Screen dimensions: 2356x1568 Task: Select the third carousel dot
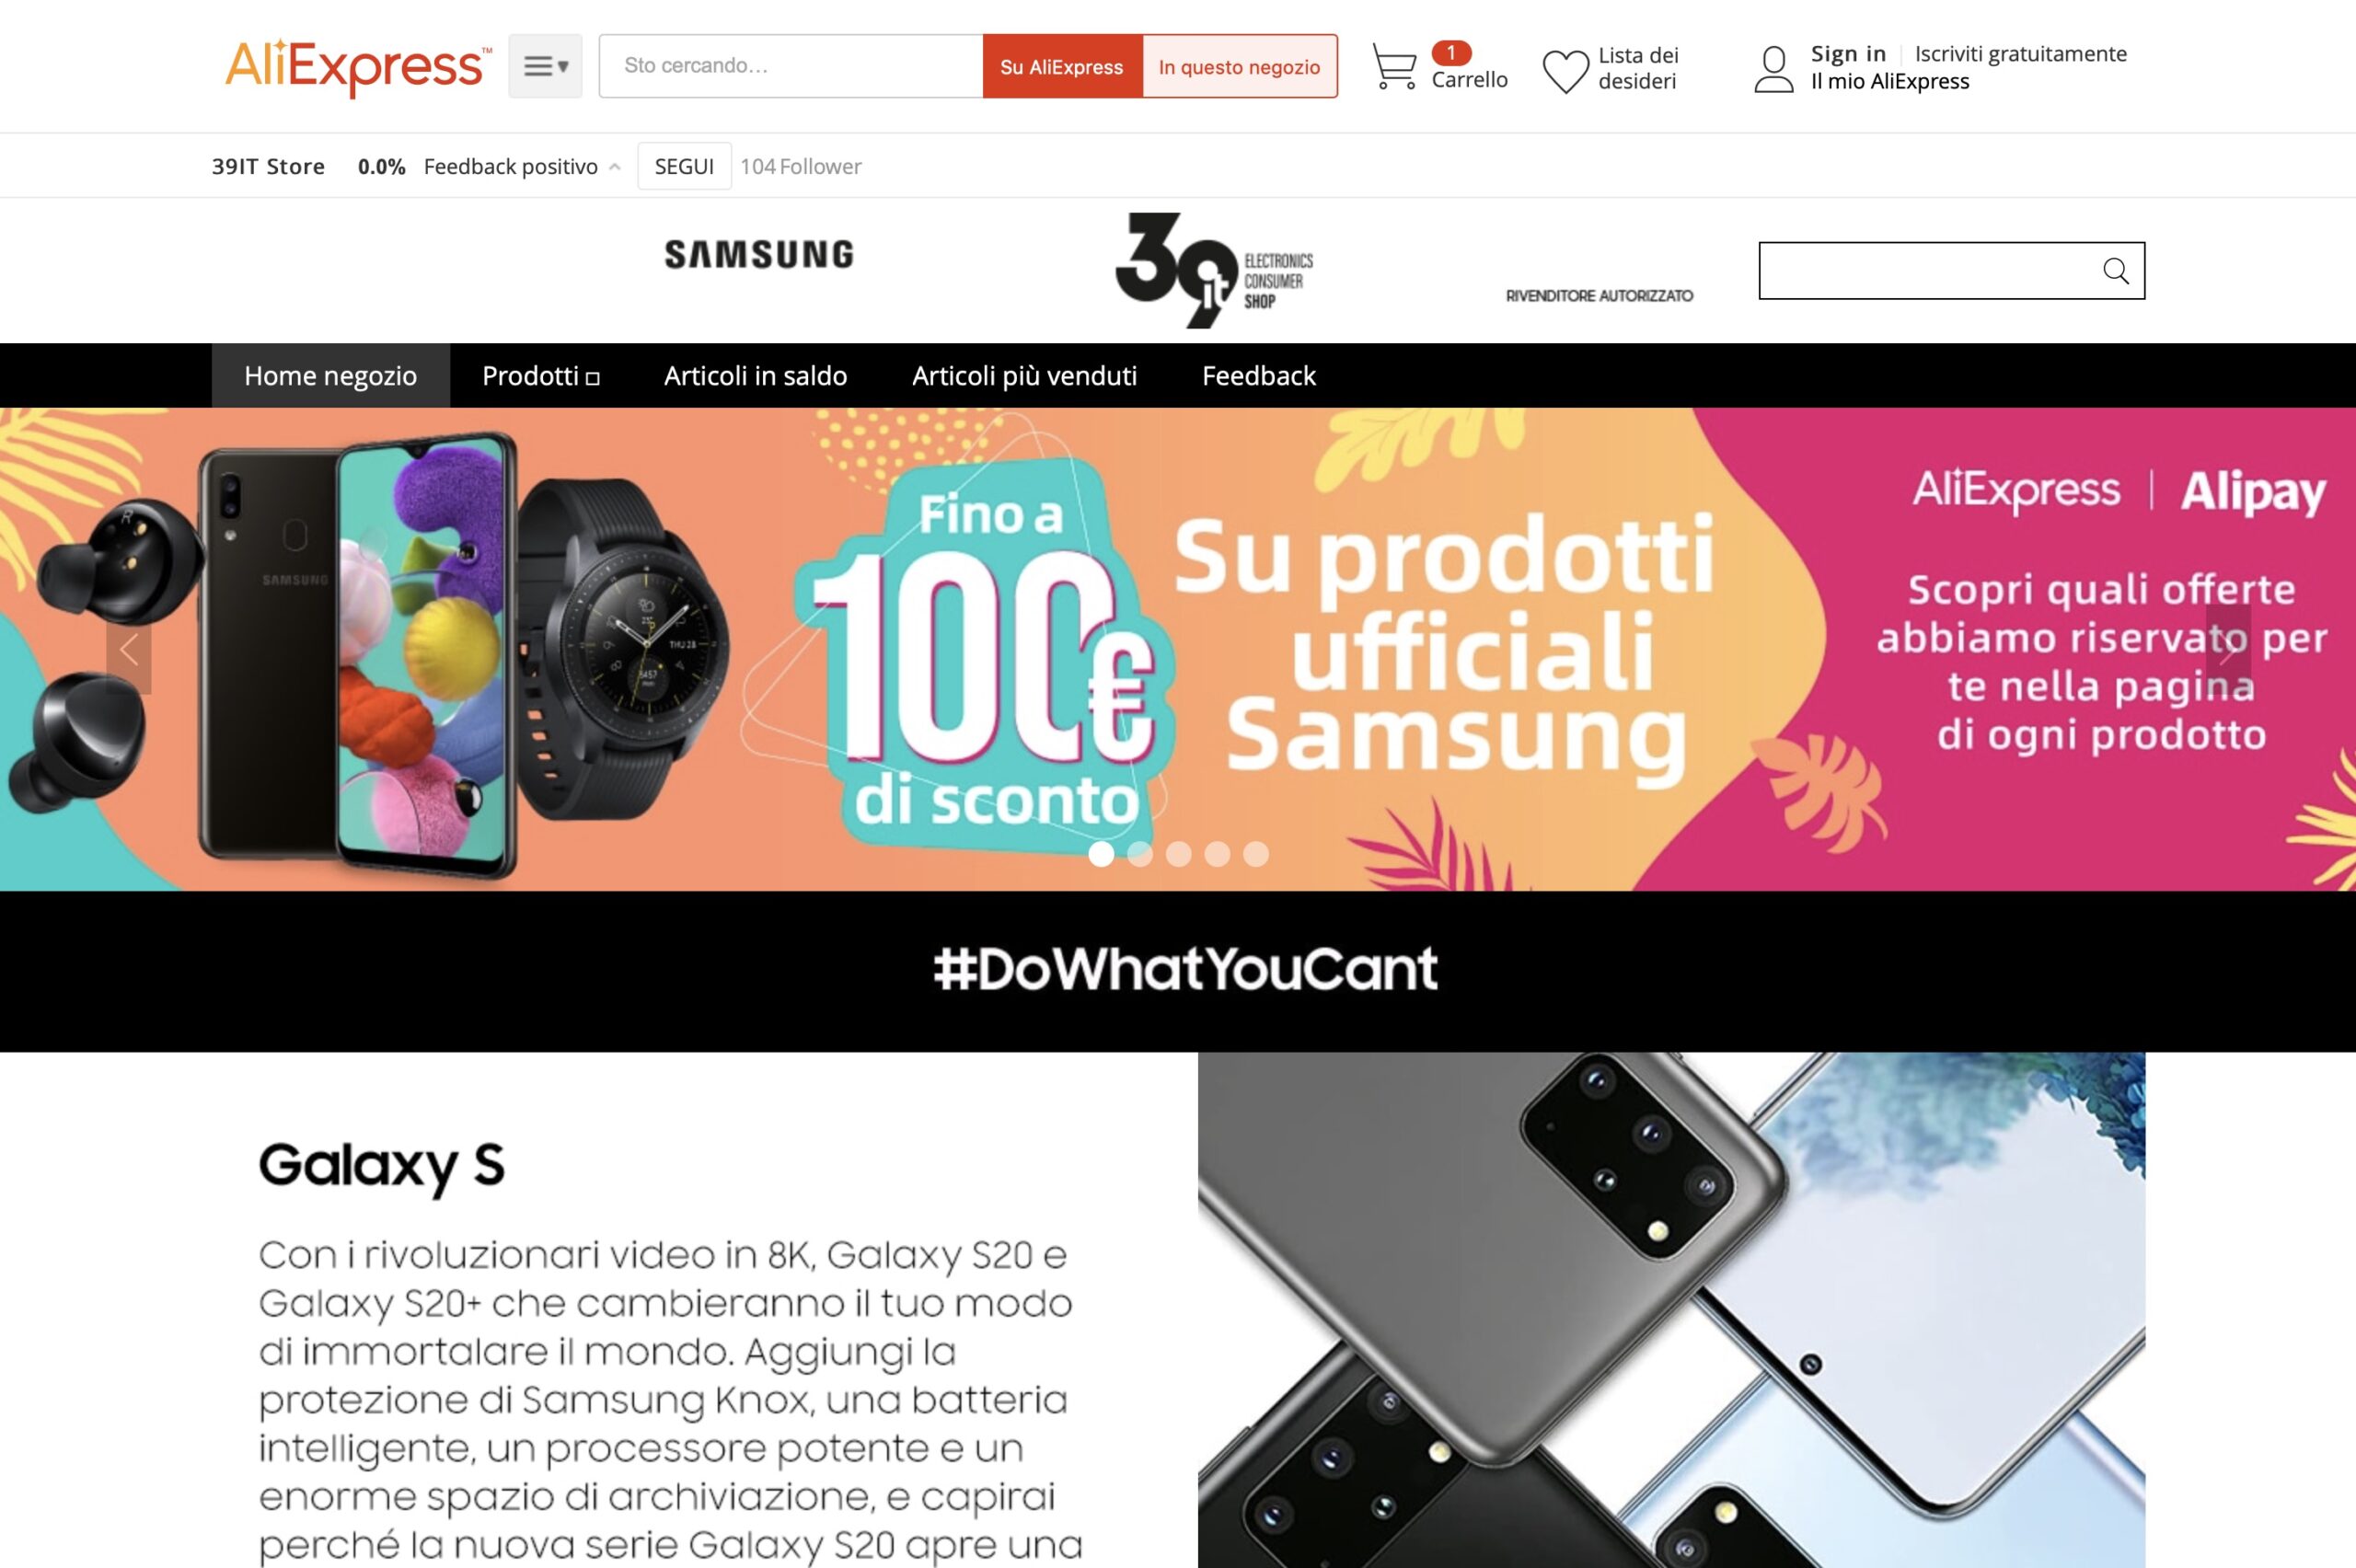click(1179, 854)
